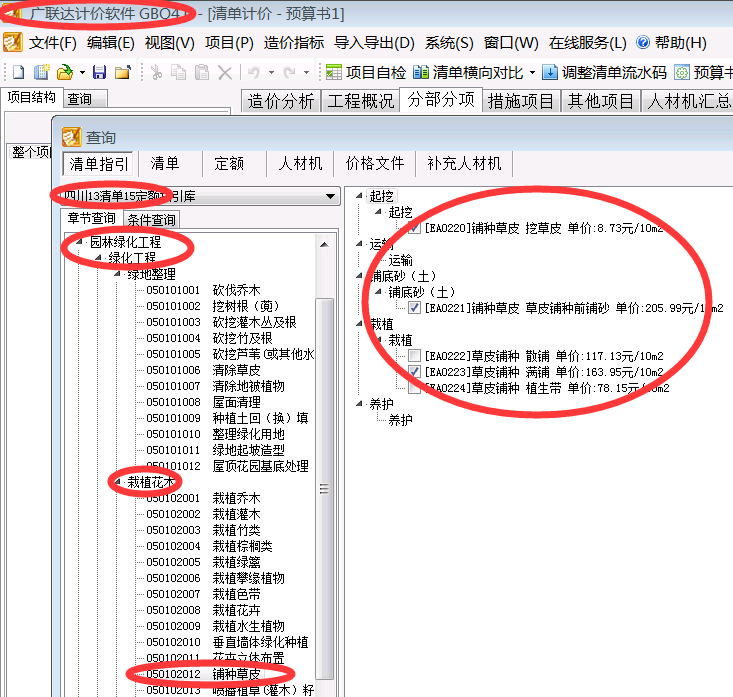Uncheck EA0220 铺种草皮 挖草皮
Image resolution: width=733 pixels, height=697 pixels.
[x=414, y=228]
